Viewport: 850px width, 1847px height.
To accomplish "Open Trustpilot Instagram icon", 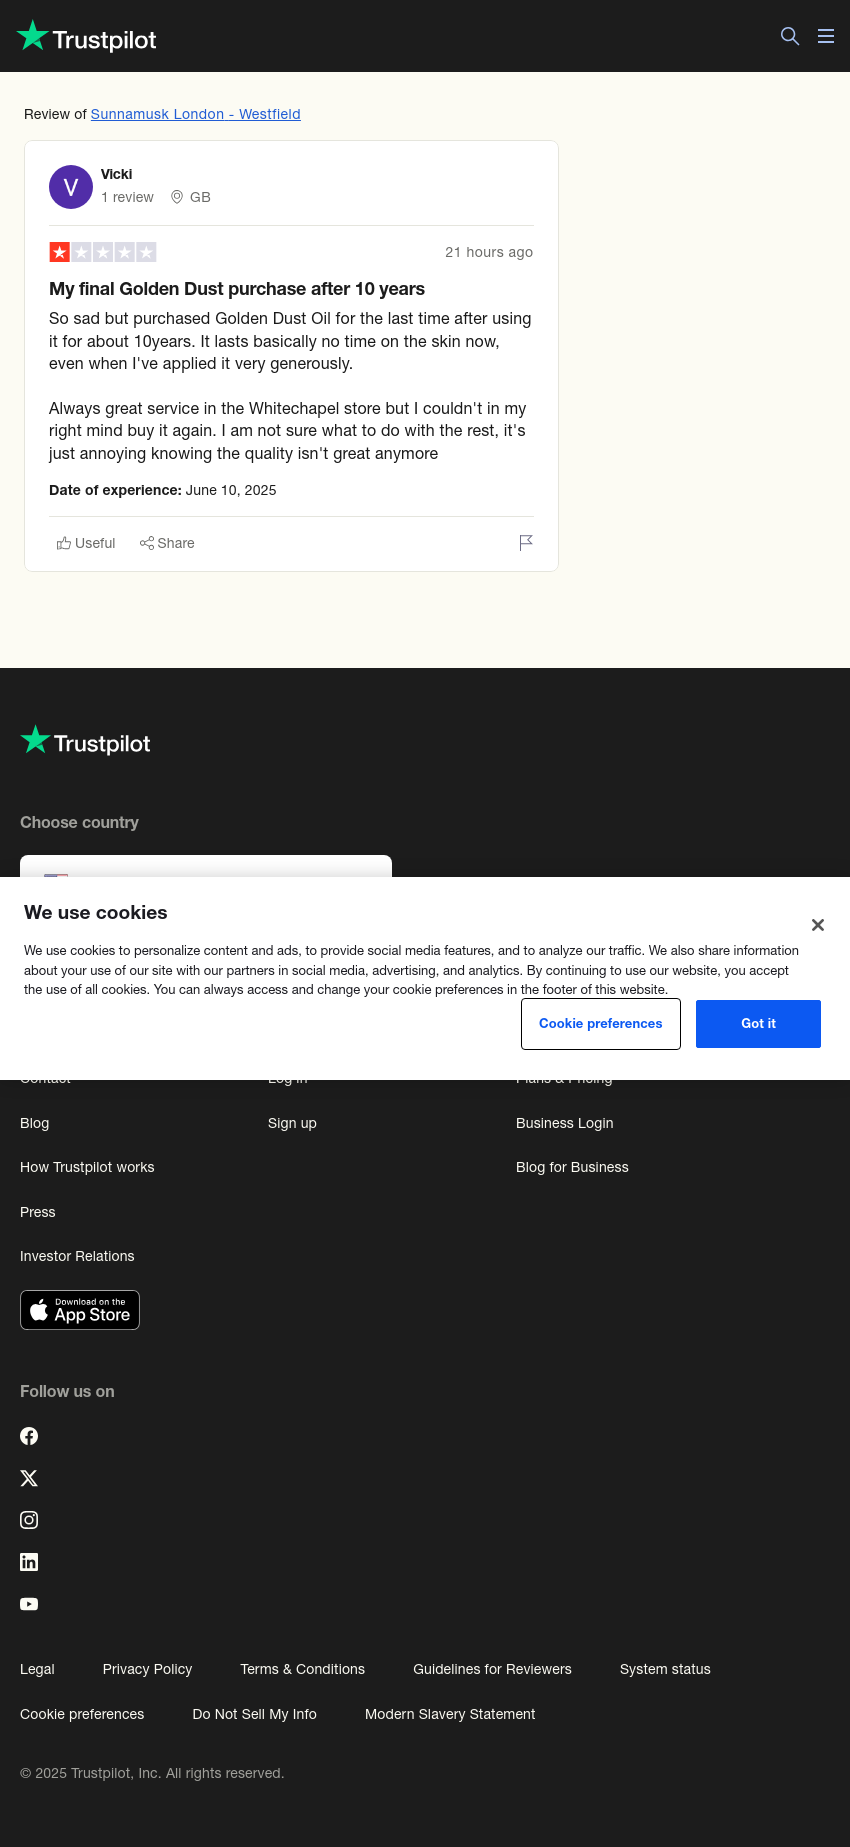I will click(29, 1520).
